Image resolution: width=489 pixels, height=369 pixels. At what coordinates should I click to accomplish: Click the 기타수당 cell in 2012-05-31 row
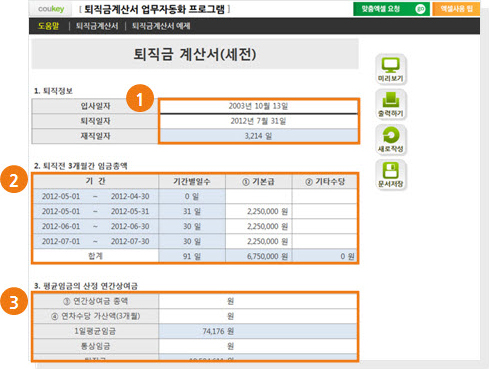[325, 211]
